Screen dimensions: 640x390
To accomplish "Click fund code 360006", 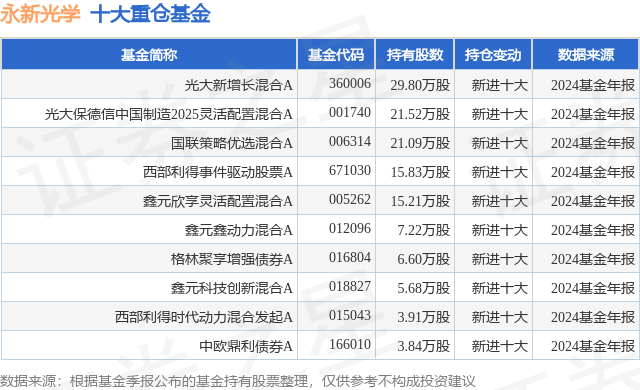I will (350, 83).
